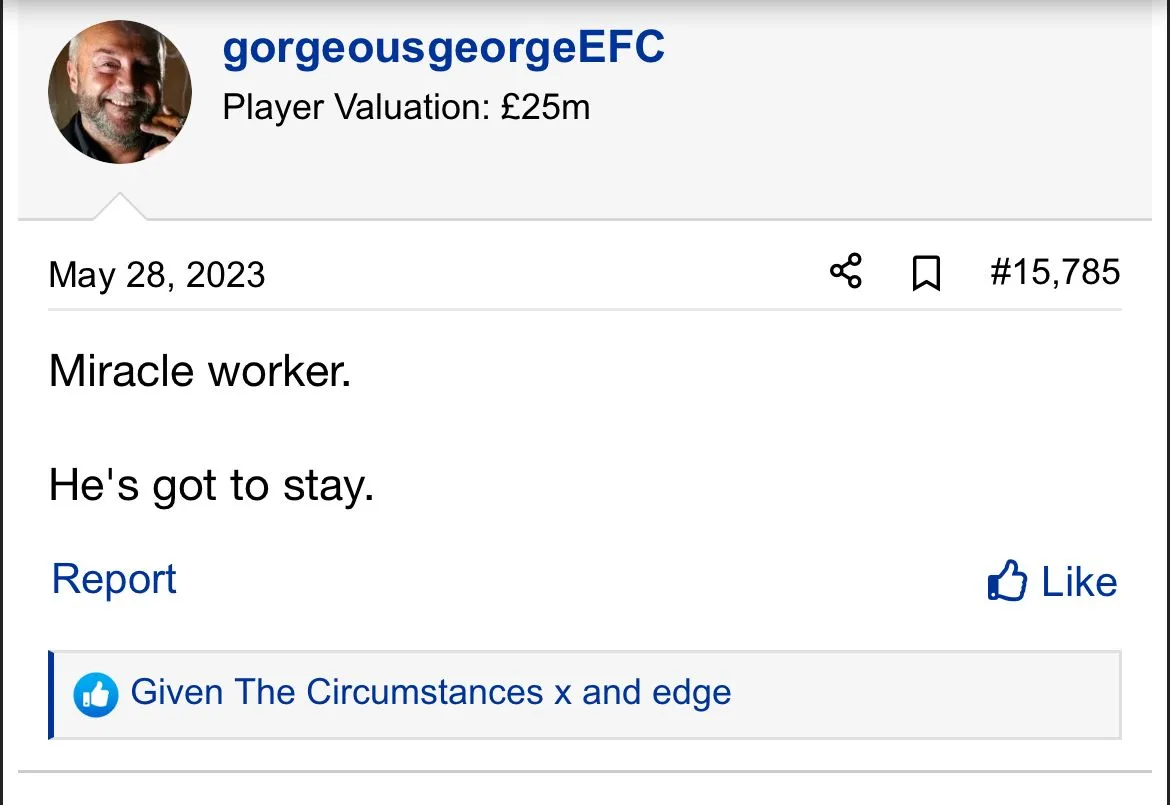
Task: Report this post
Action: point(114,579)
